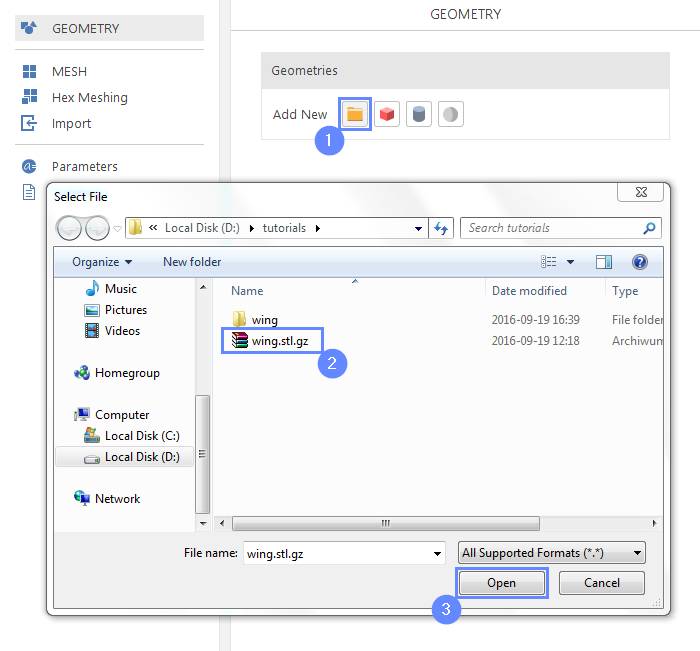Toggle the preview pane
This screenshot has width=700, height=651.
(x=604, y=262)
